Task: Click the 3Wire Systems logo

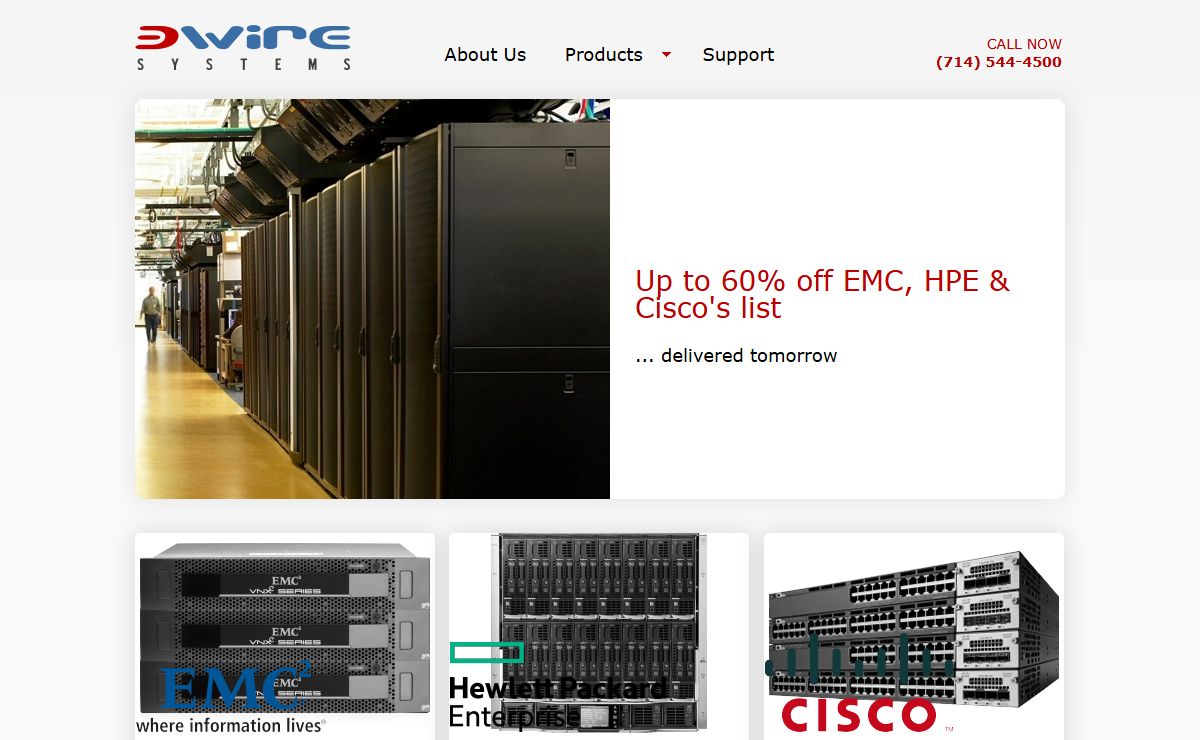Action: tap(243, 47)
